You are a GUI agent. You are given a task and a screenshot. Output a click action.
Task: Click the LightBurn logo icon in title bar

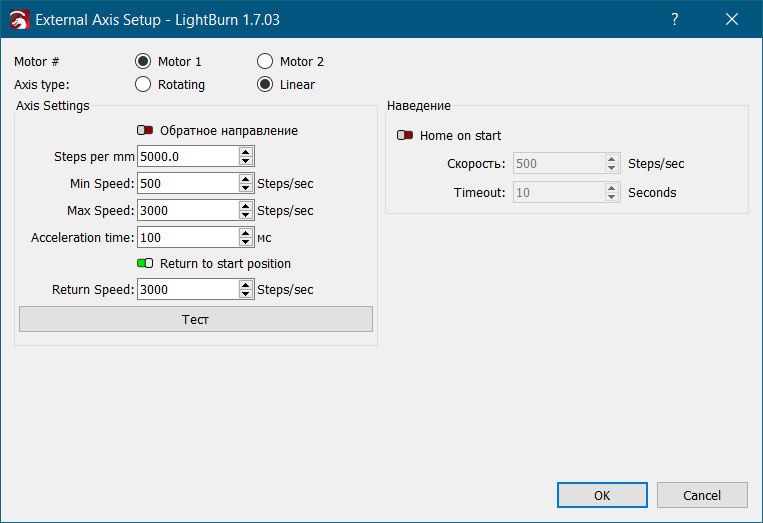(20, 20)
